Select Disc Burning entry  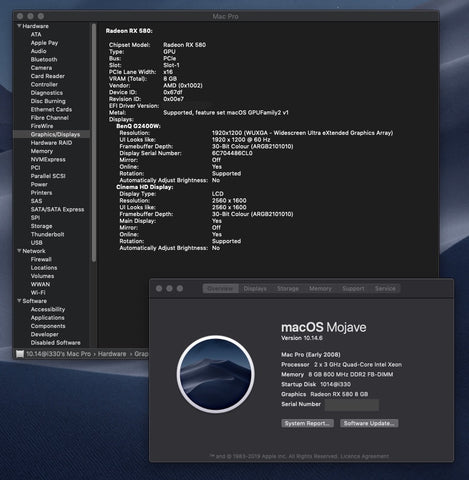click(48, 101)
